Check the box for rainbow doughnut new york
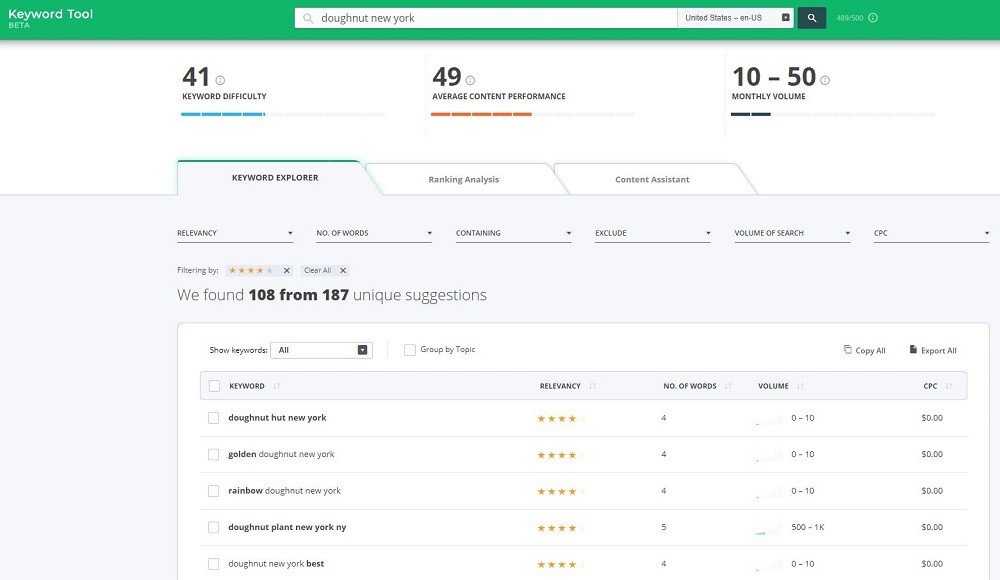 pyautogui.click(x=214, y=491)
